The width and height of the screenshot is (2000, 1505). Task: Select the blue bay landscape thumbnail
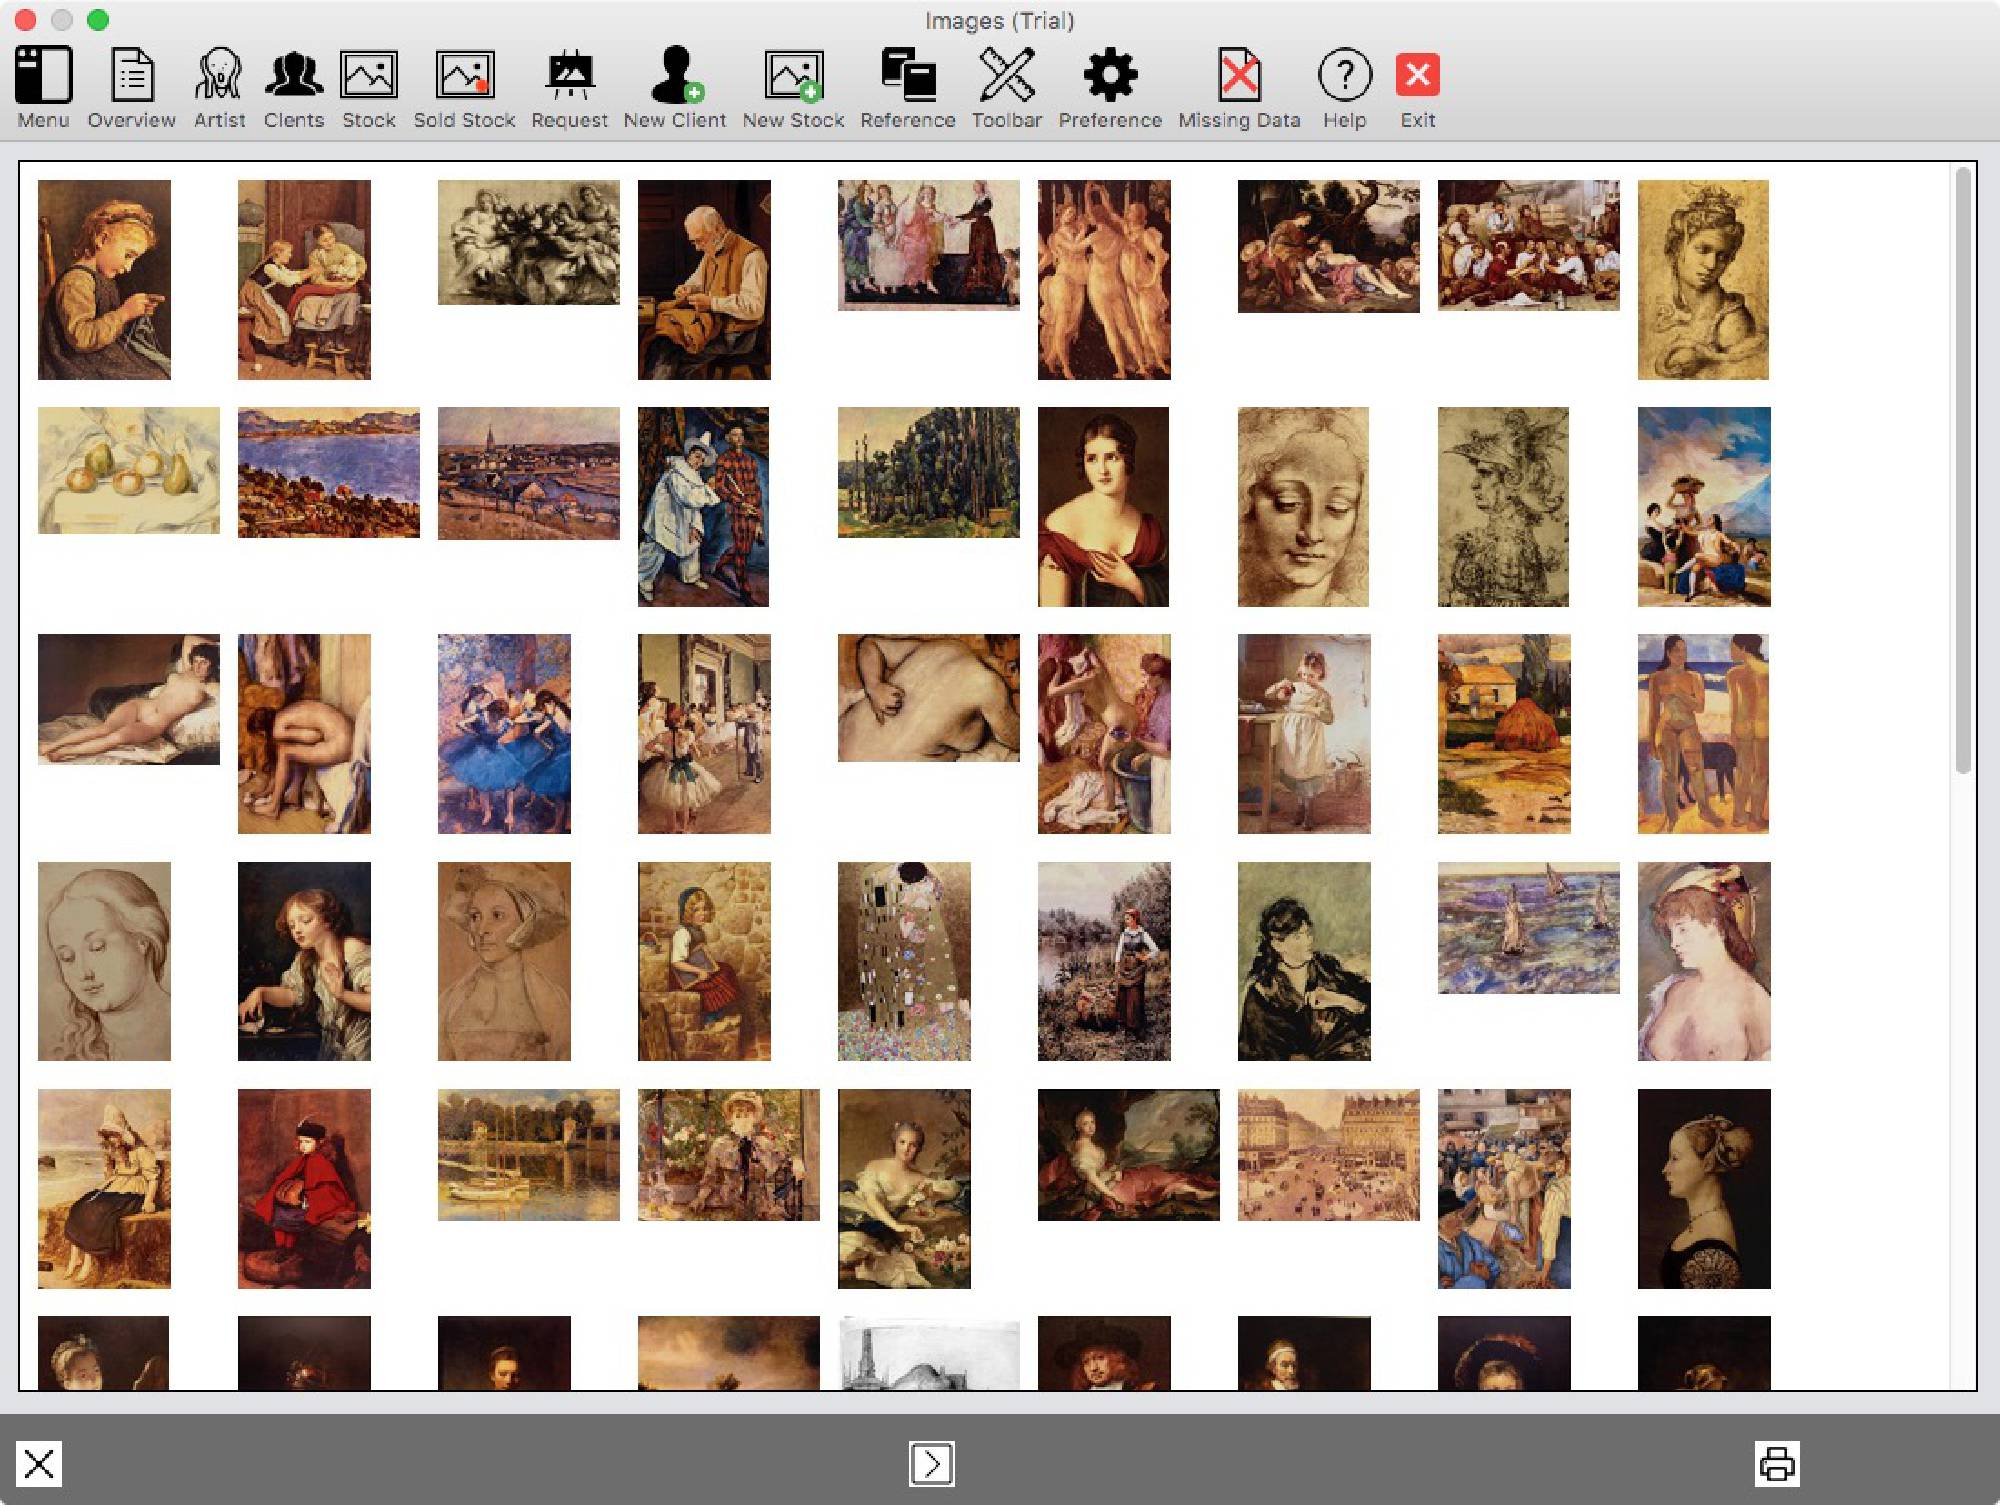(329, 472)
